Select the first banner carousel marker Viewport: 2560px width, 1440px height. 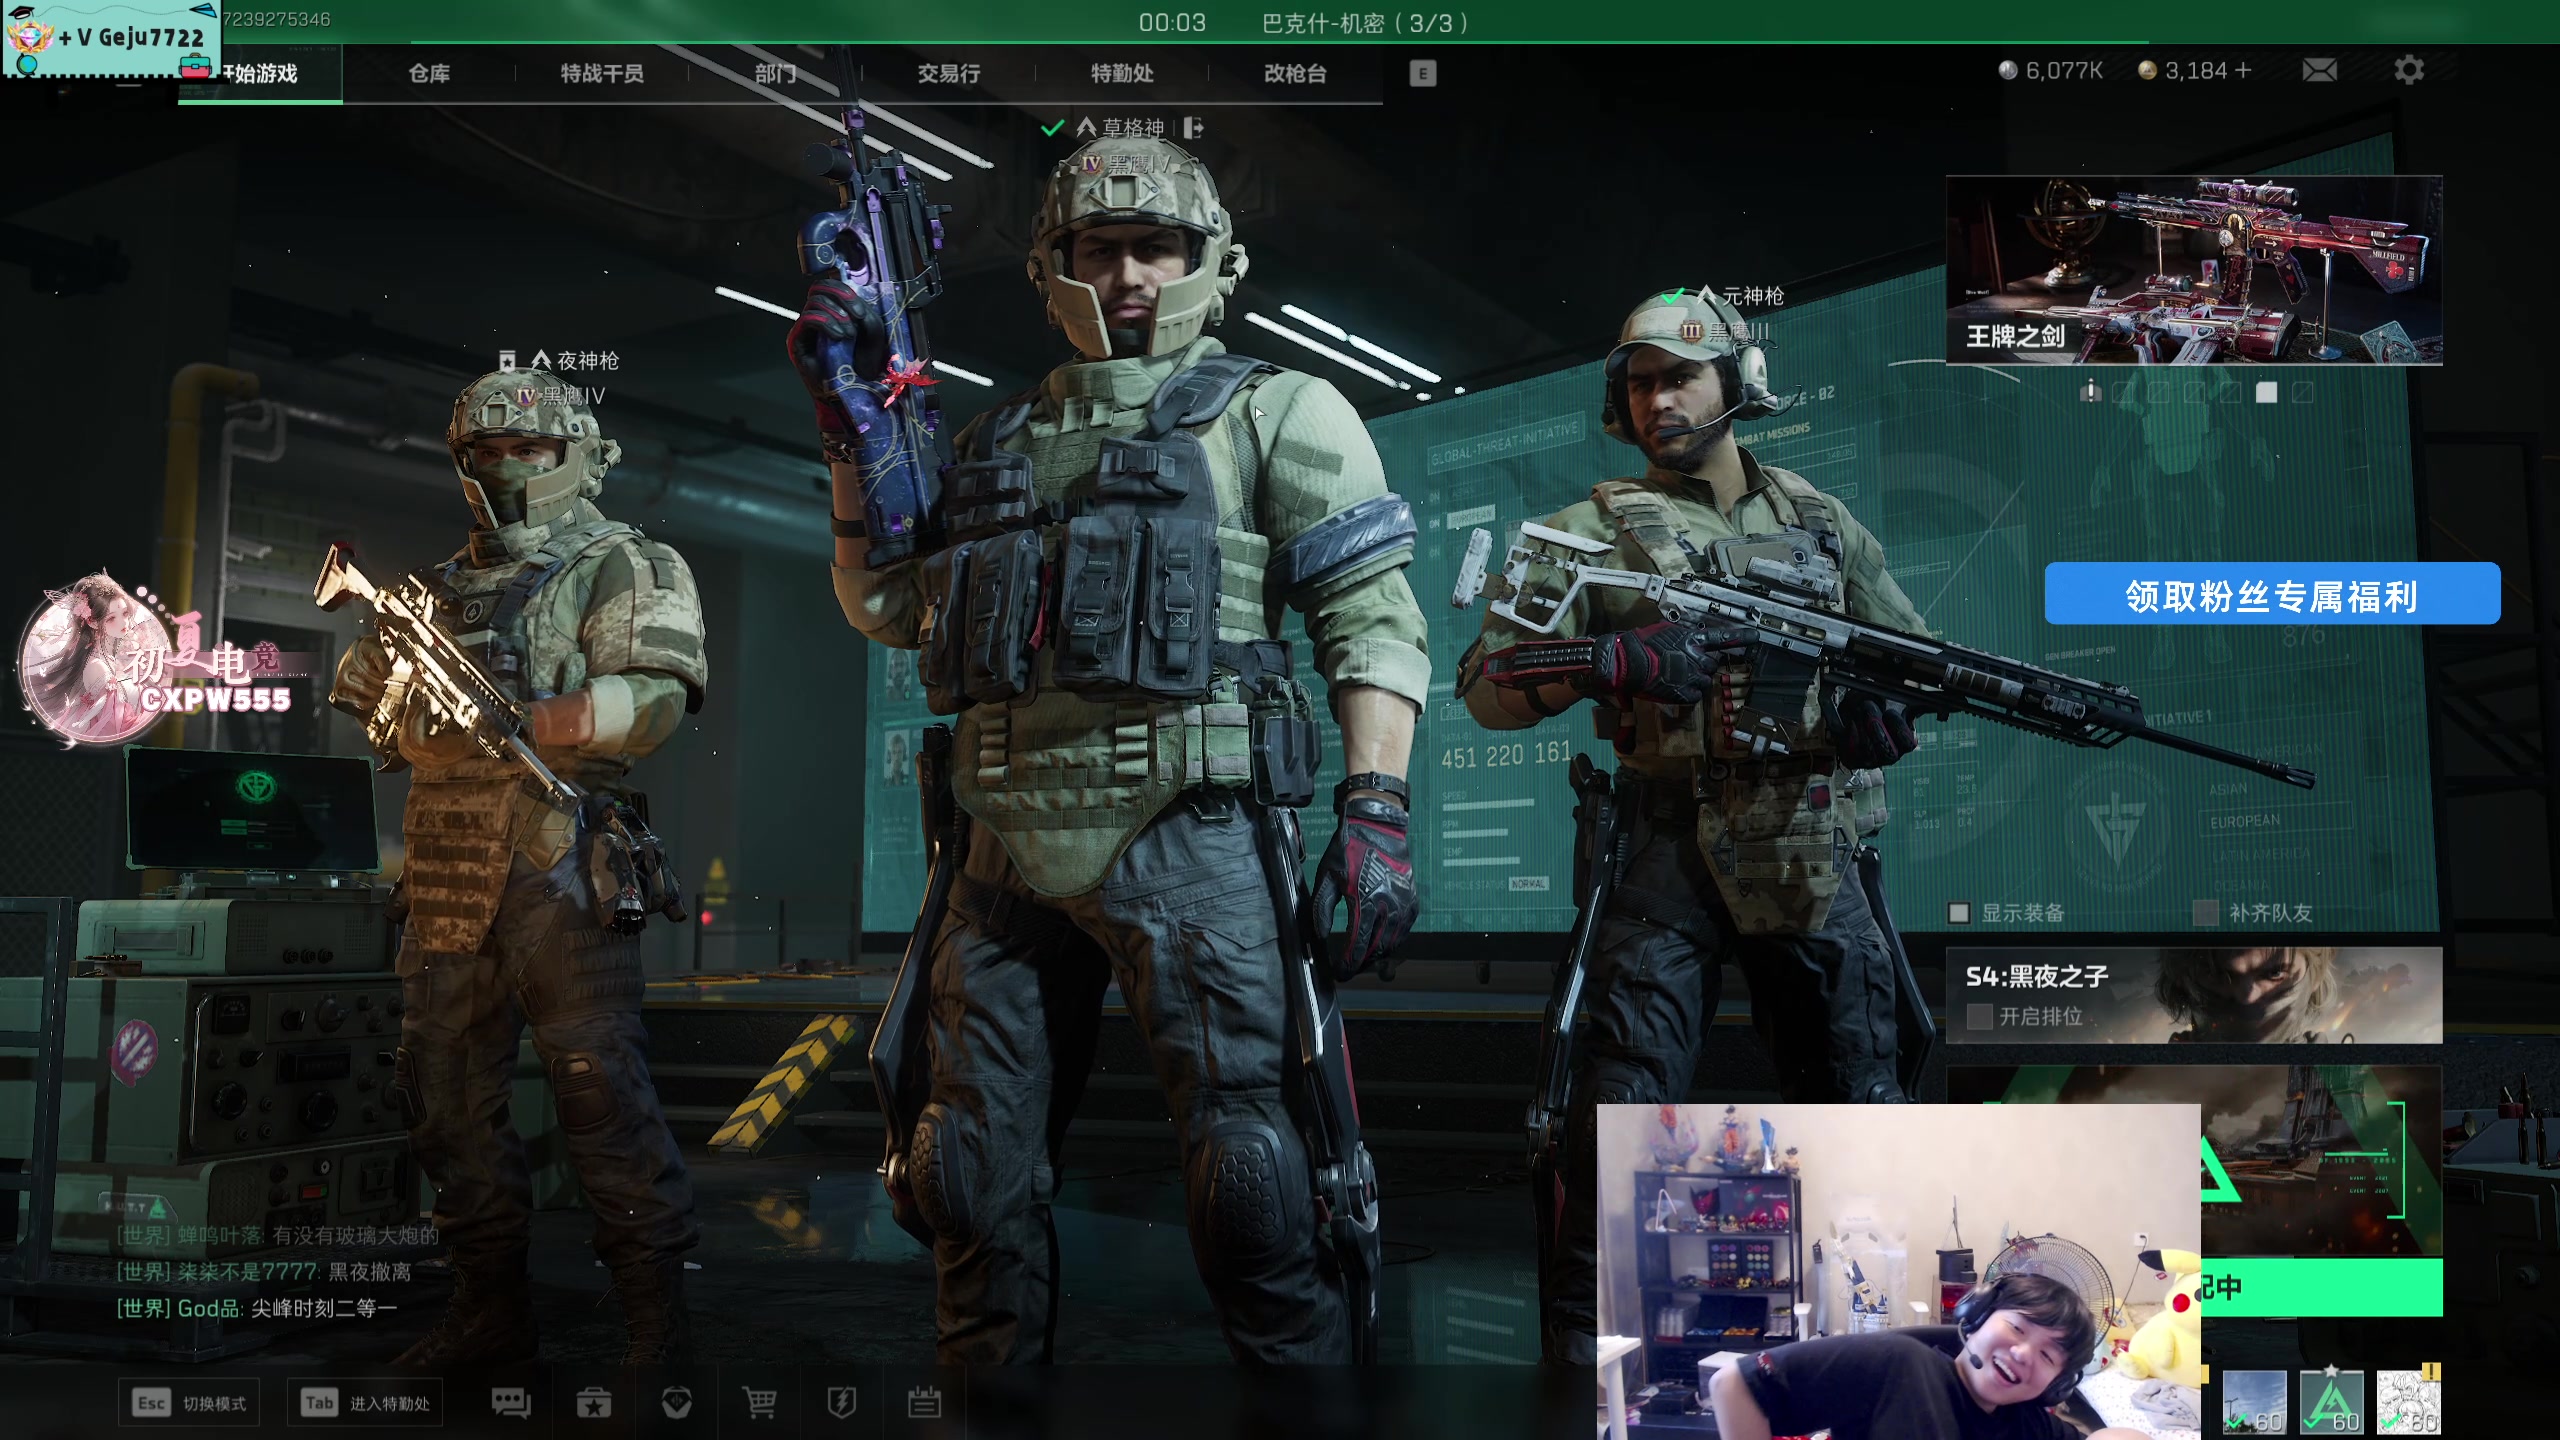click(2091, 391)
